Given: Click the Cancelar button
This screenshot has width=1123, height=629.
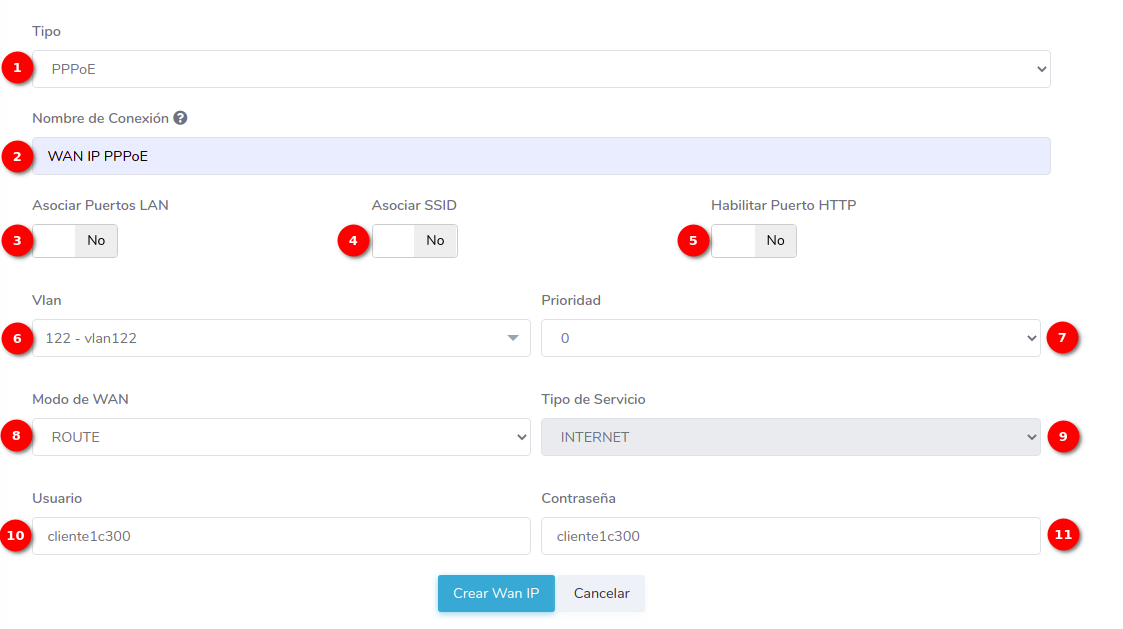Looking at the screenshot, I should [x=601, y=593].
